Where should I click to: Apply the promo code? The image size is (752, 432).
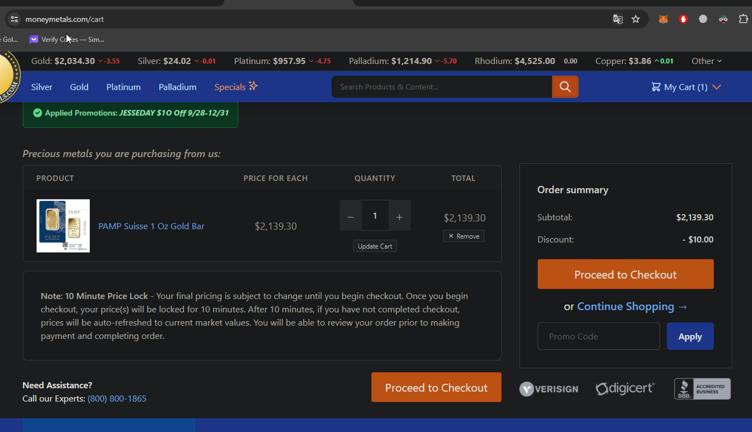[690, 336]
